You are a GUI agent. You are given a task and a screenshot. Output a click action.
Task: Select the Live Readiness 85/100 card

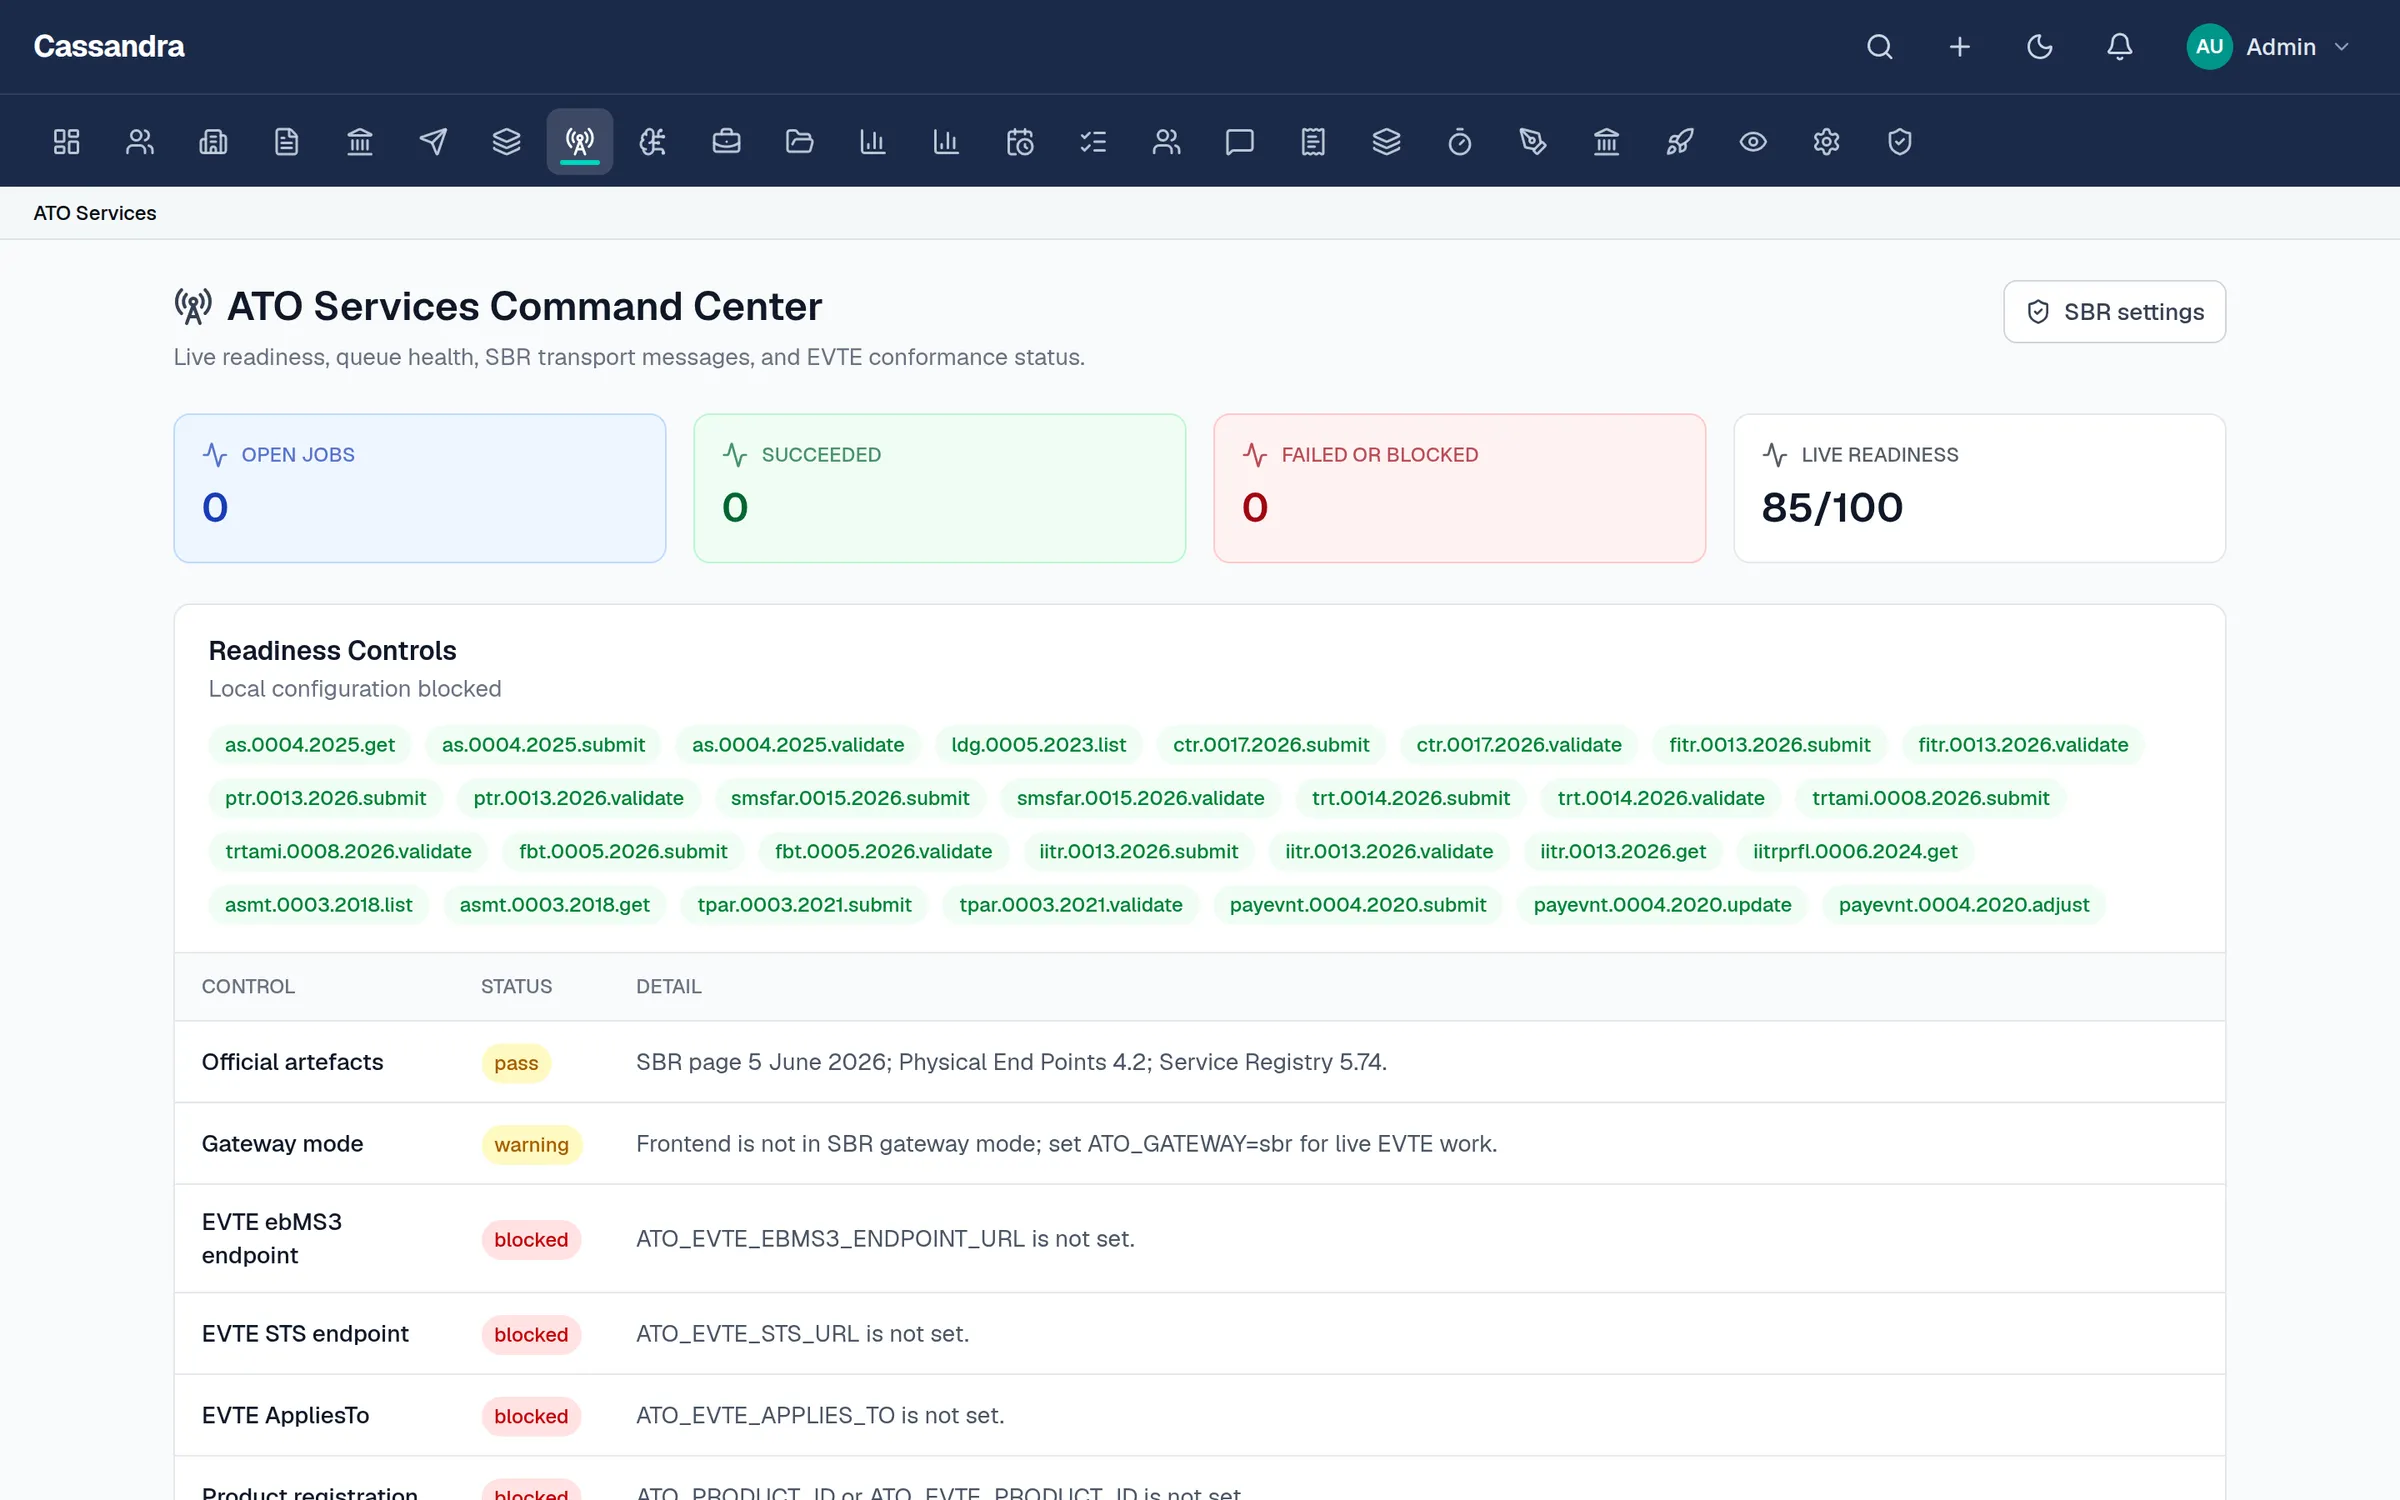click(x=1980, y=488)
